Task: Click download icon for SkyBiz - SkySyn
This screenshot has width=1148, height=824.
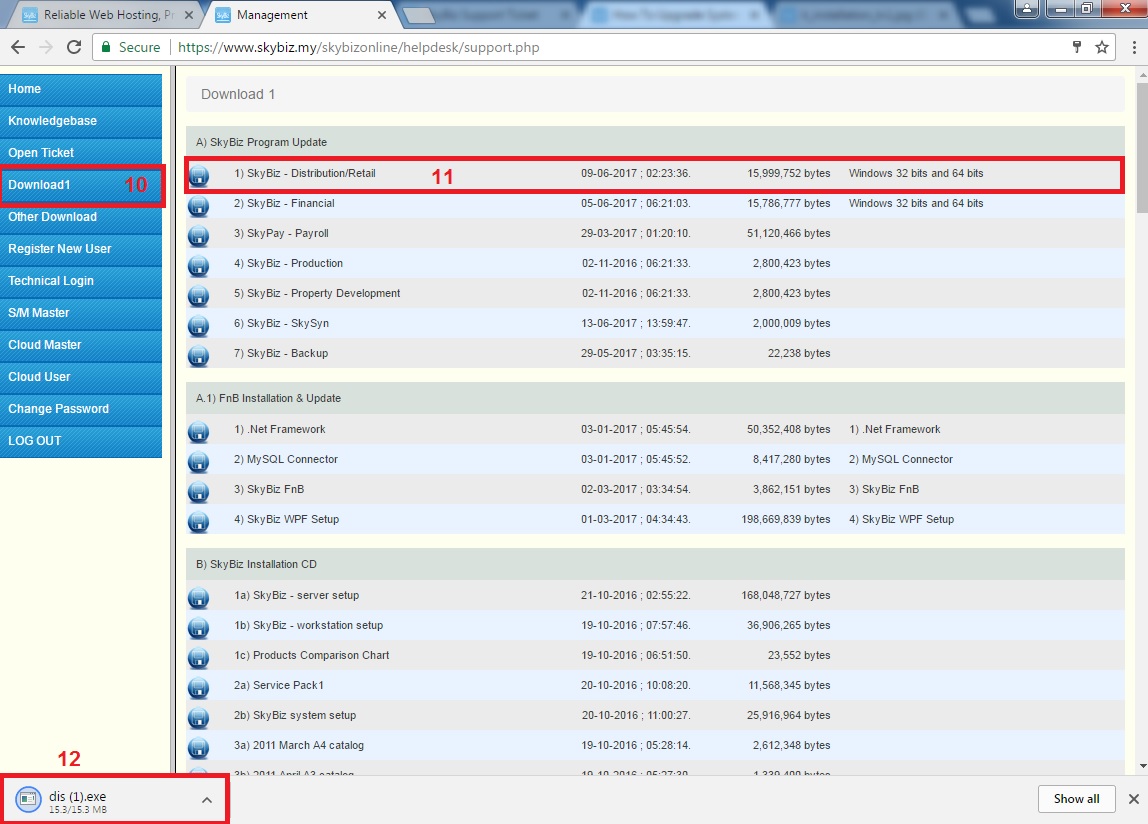Action: click(x=198, y=326)
